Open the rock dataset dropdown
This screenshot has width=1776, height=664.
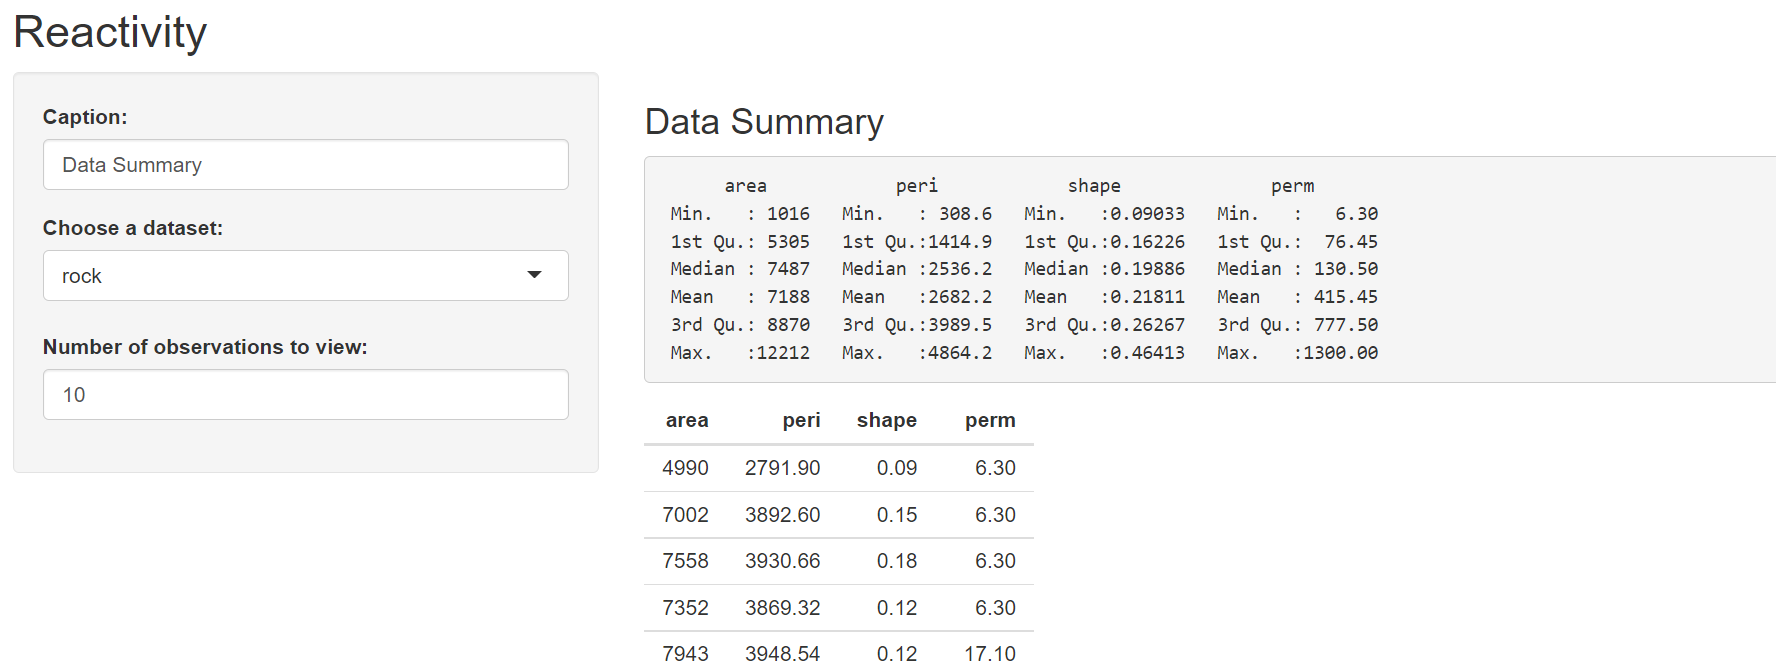(x=306, y=276)
